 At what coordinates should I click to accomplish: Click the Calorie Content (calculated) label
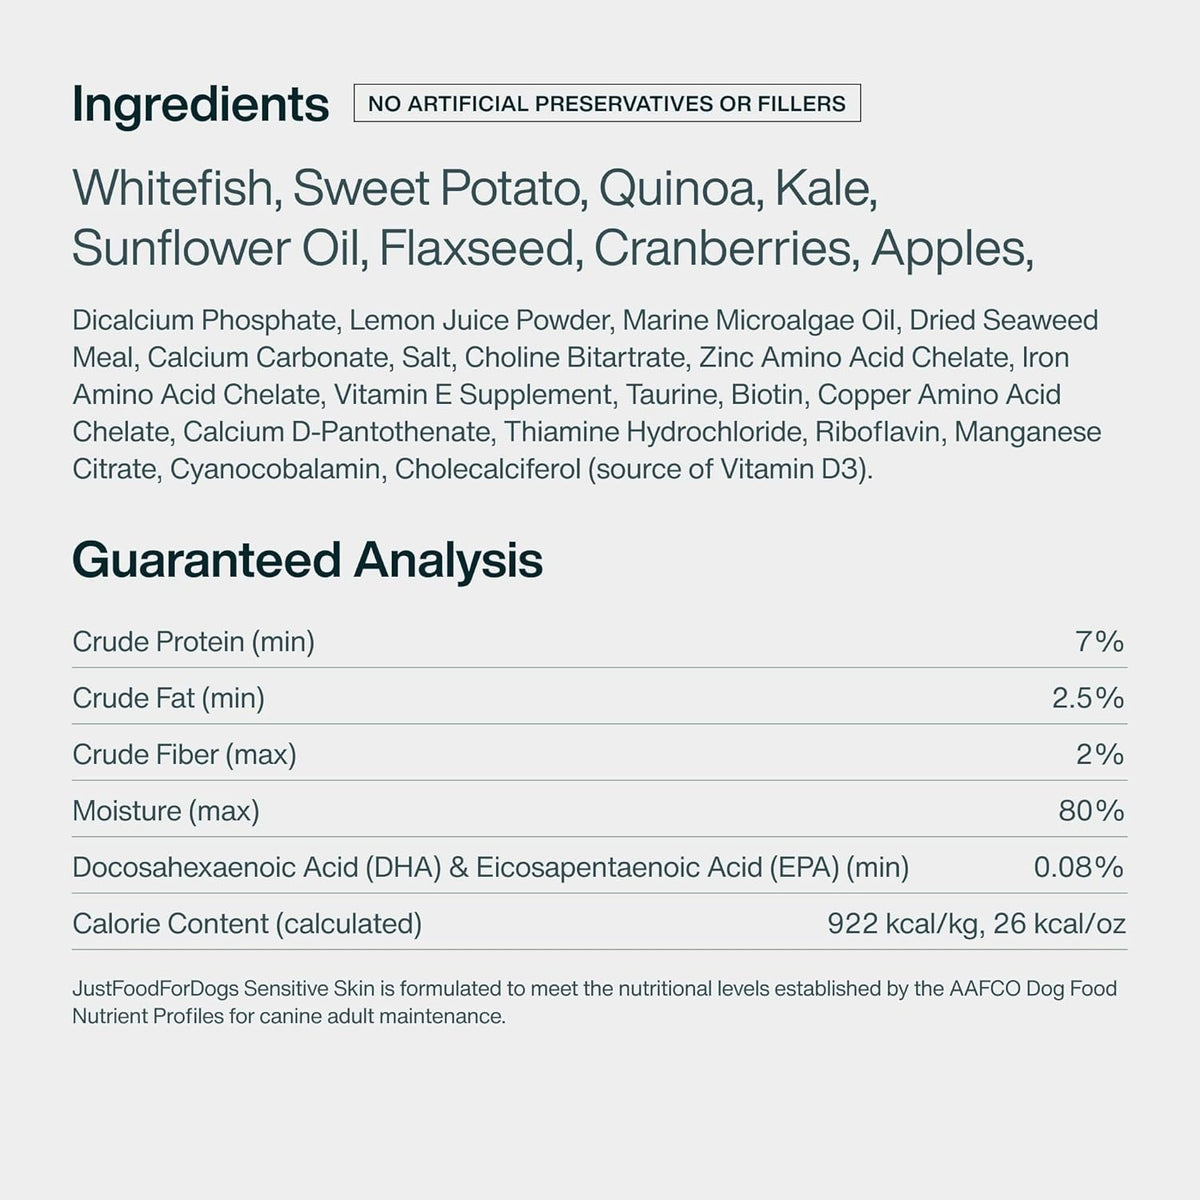(247, 923)
